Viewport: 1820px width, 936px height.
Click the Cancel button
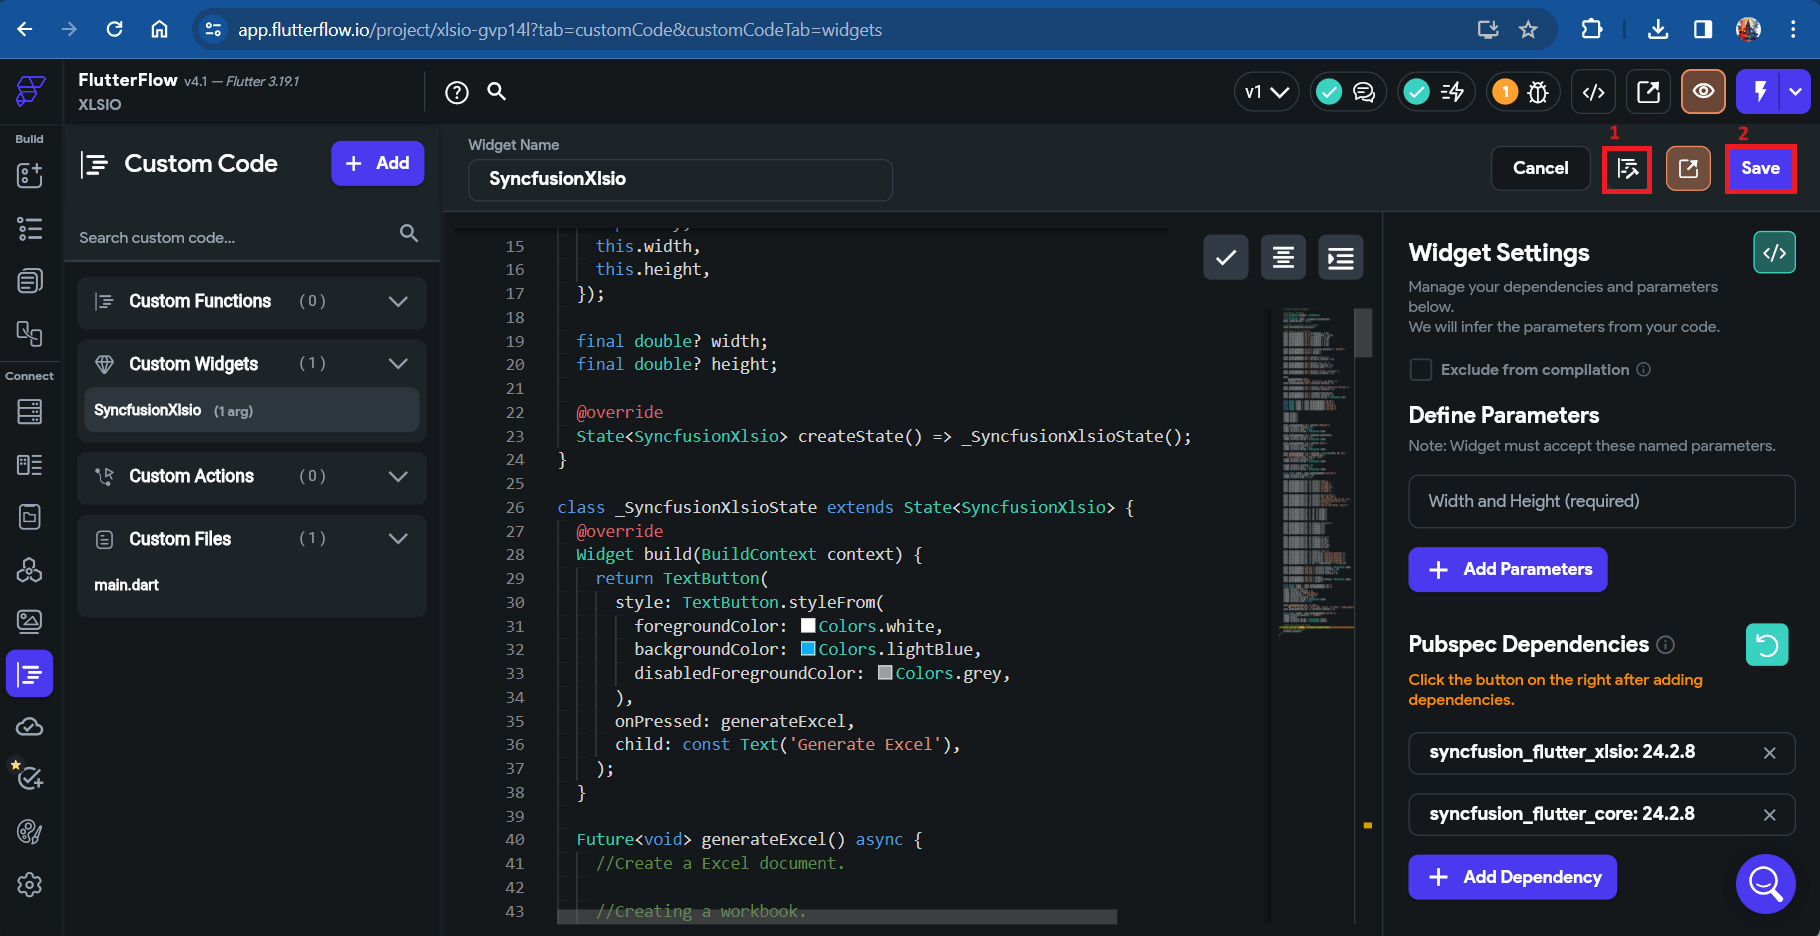(x=1540, y=169)
